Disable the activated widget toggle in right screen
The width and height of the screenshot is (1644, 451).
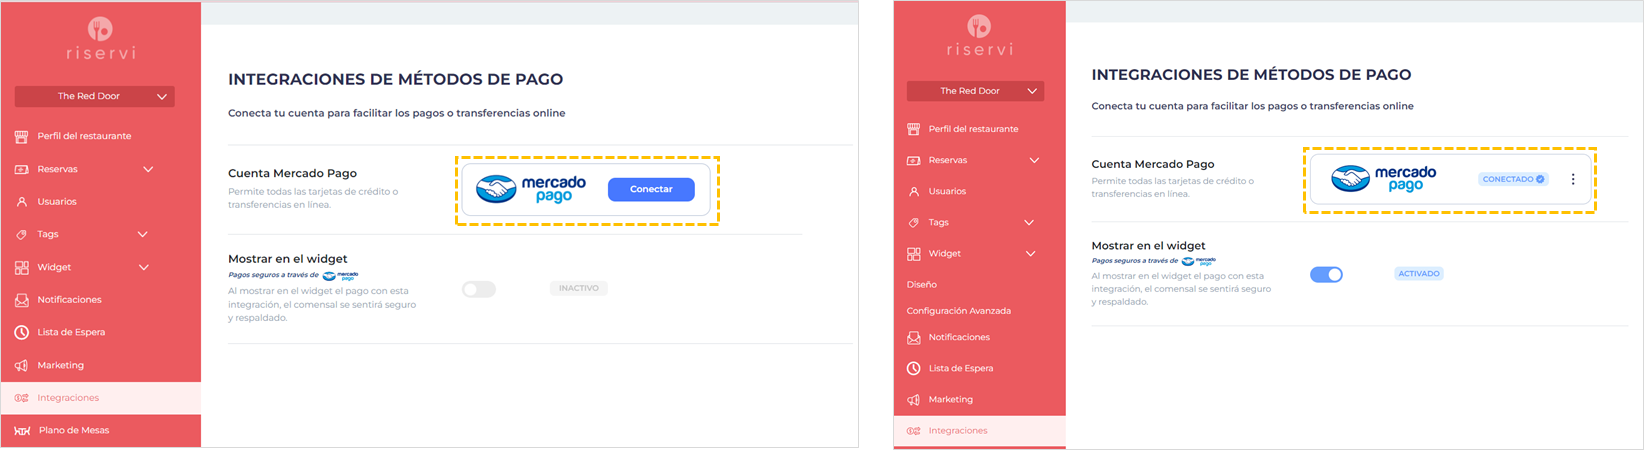click(1326, 274)
